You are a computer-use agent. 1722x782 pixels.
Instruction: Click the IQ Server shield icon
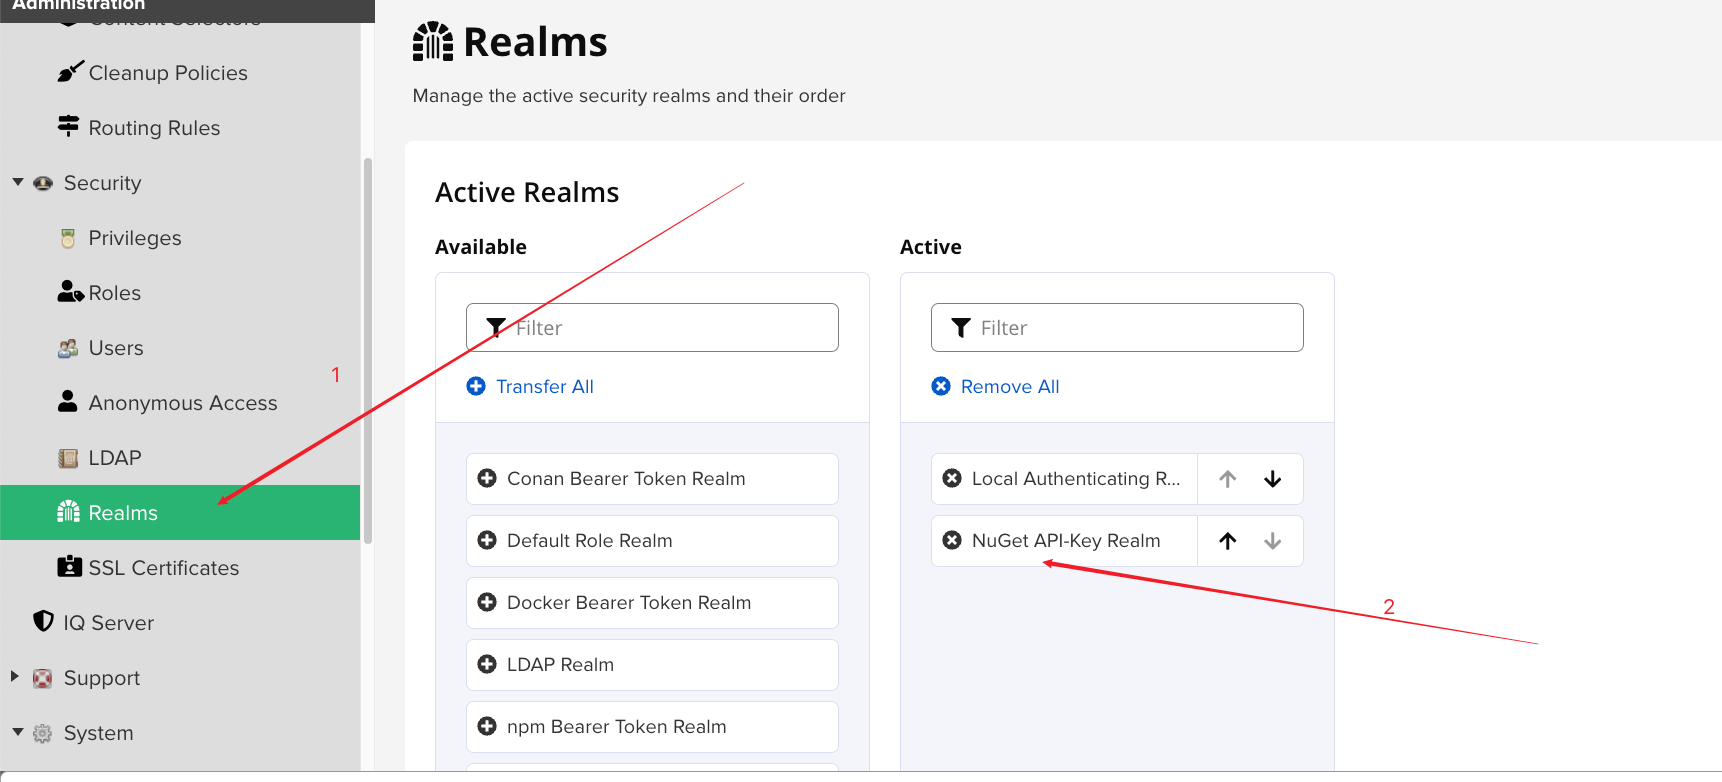43,621
